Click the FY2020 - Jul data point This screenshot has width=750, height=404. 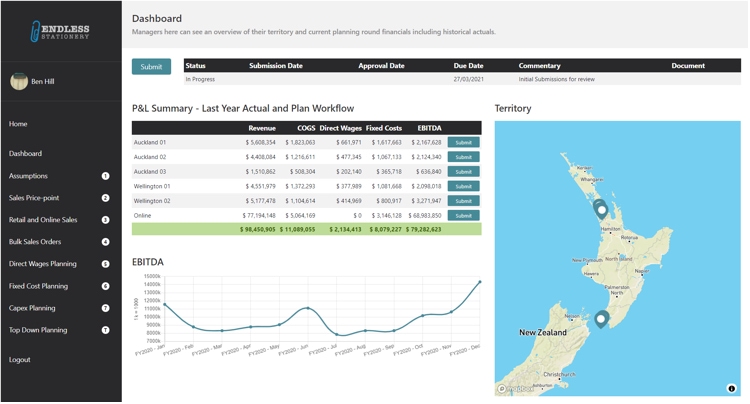click(337, 335)
